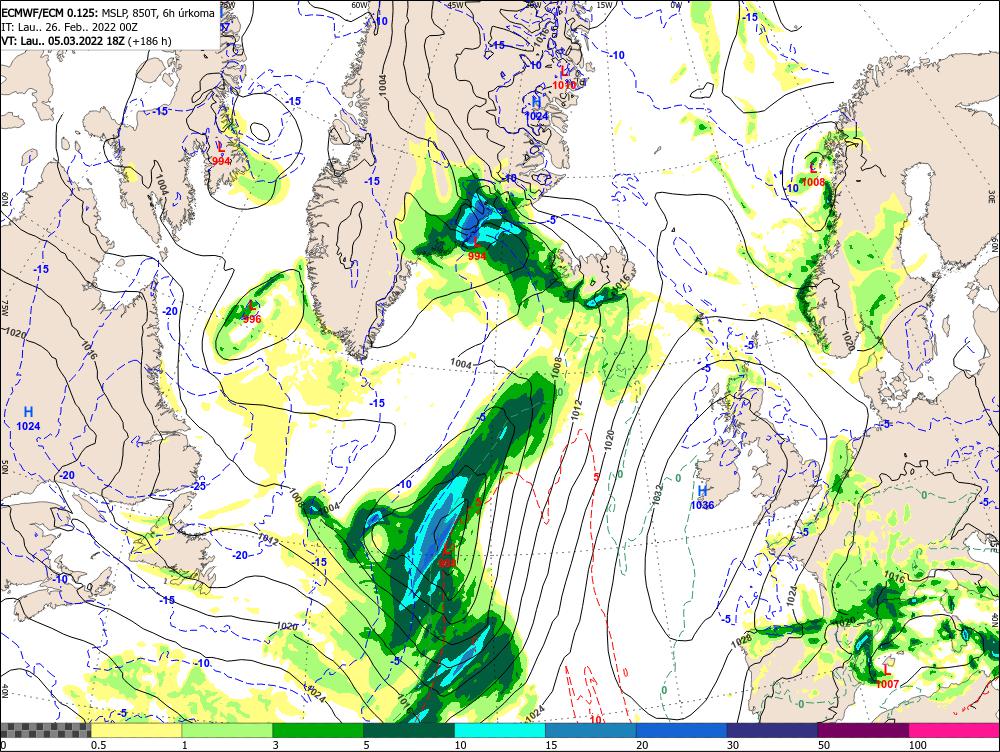This screenshot has height=752, width=1000.
Task: Select the steel blue 15–20 legend swatch
Action: pyautogui.click(x=591, y=730)
